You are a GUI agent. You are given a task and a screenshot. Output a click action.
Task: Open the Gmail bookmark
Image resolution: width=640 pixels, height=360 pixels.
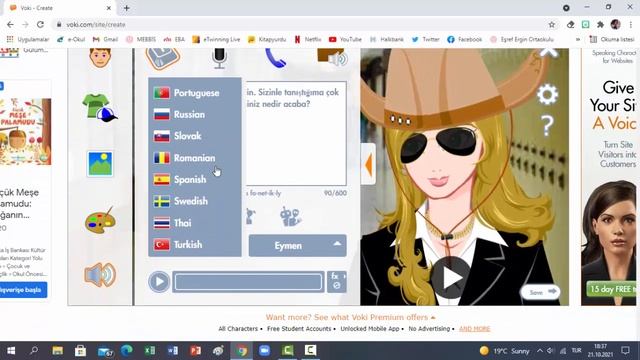105,40
